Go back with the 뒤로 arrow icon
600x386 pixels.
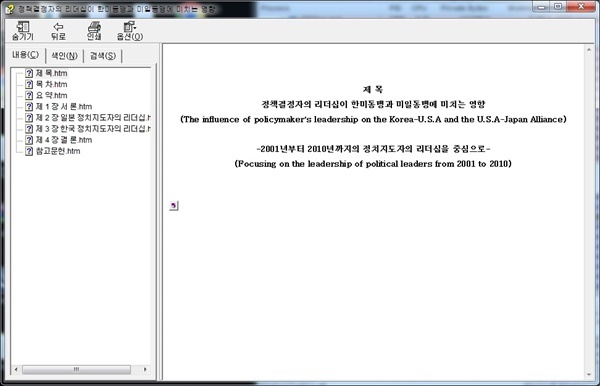(58, 31)
